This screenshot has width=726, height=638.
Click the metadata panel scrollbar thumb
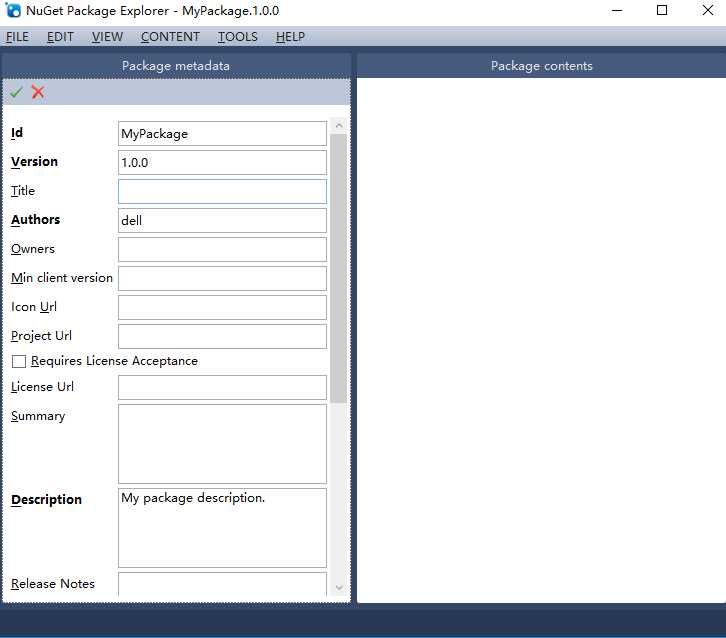point(339,269)
